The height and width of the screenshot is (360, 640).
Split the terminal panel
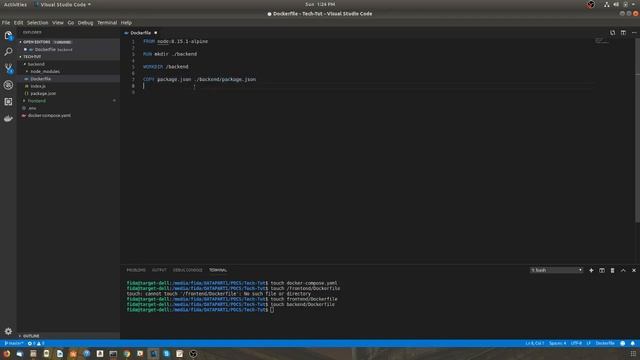point(602,270)
